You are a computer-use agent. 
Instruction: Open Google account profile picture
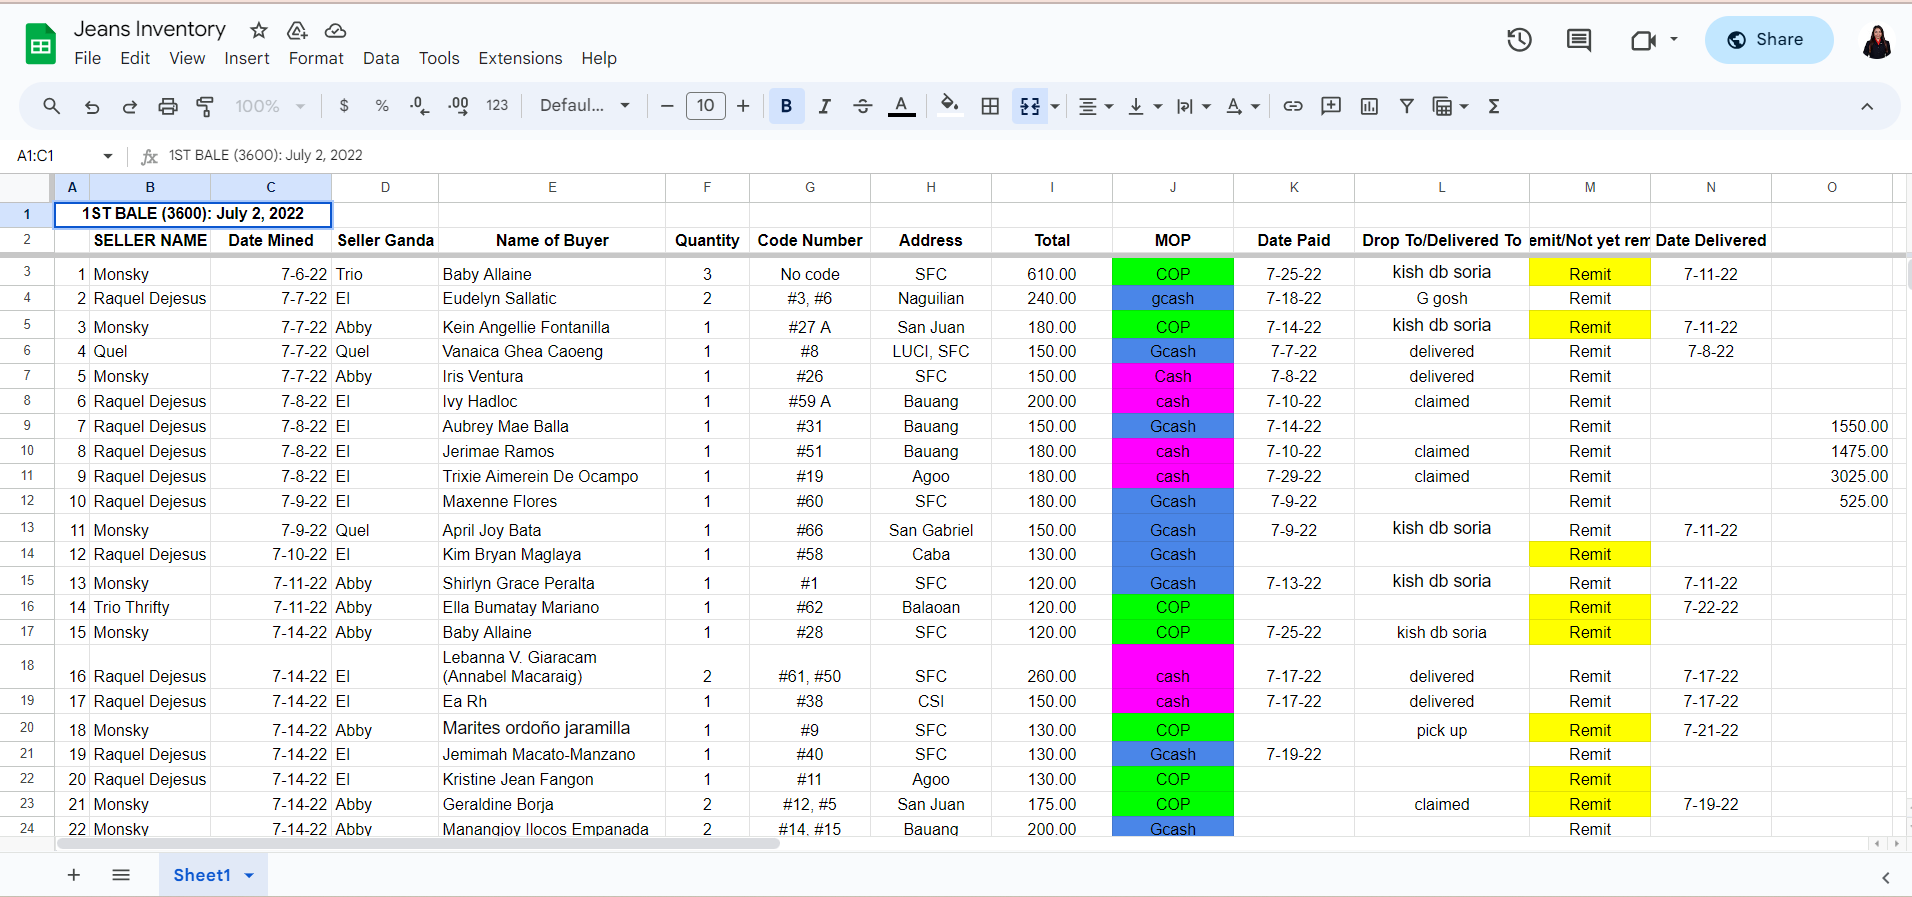pyautogui.click(x=1877, y=41)
